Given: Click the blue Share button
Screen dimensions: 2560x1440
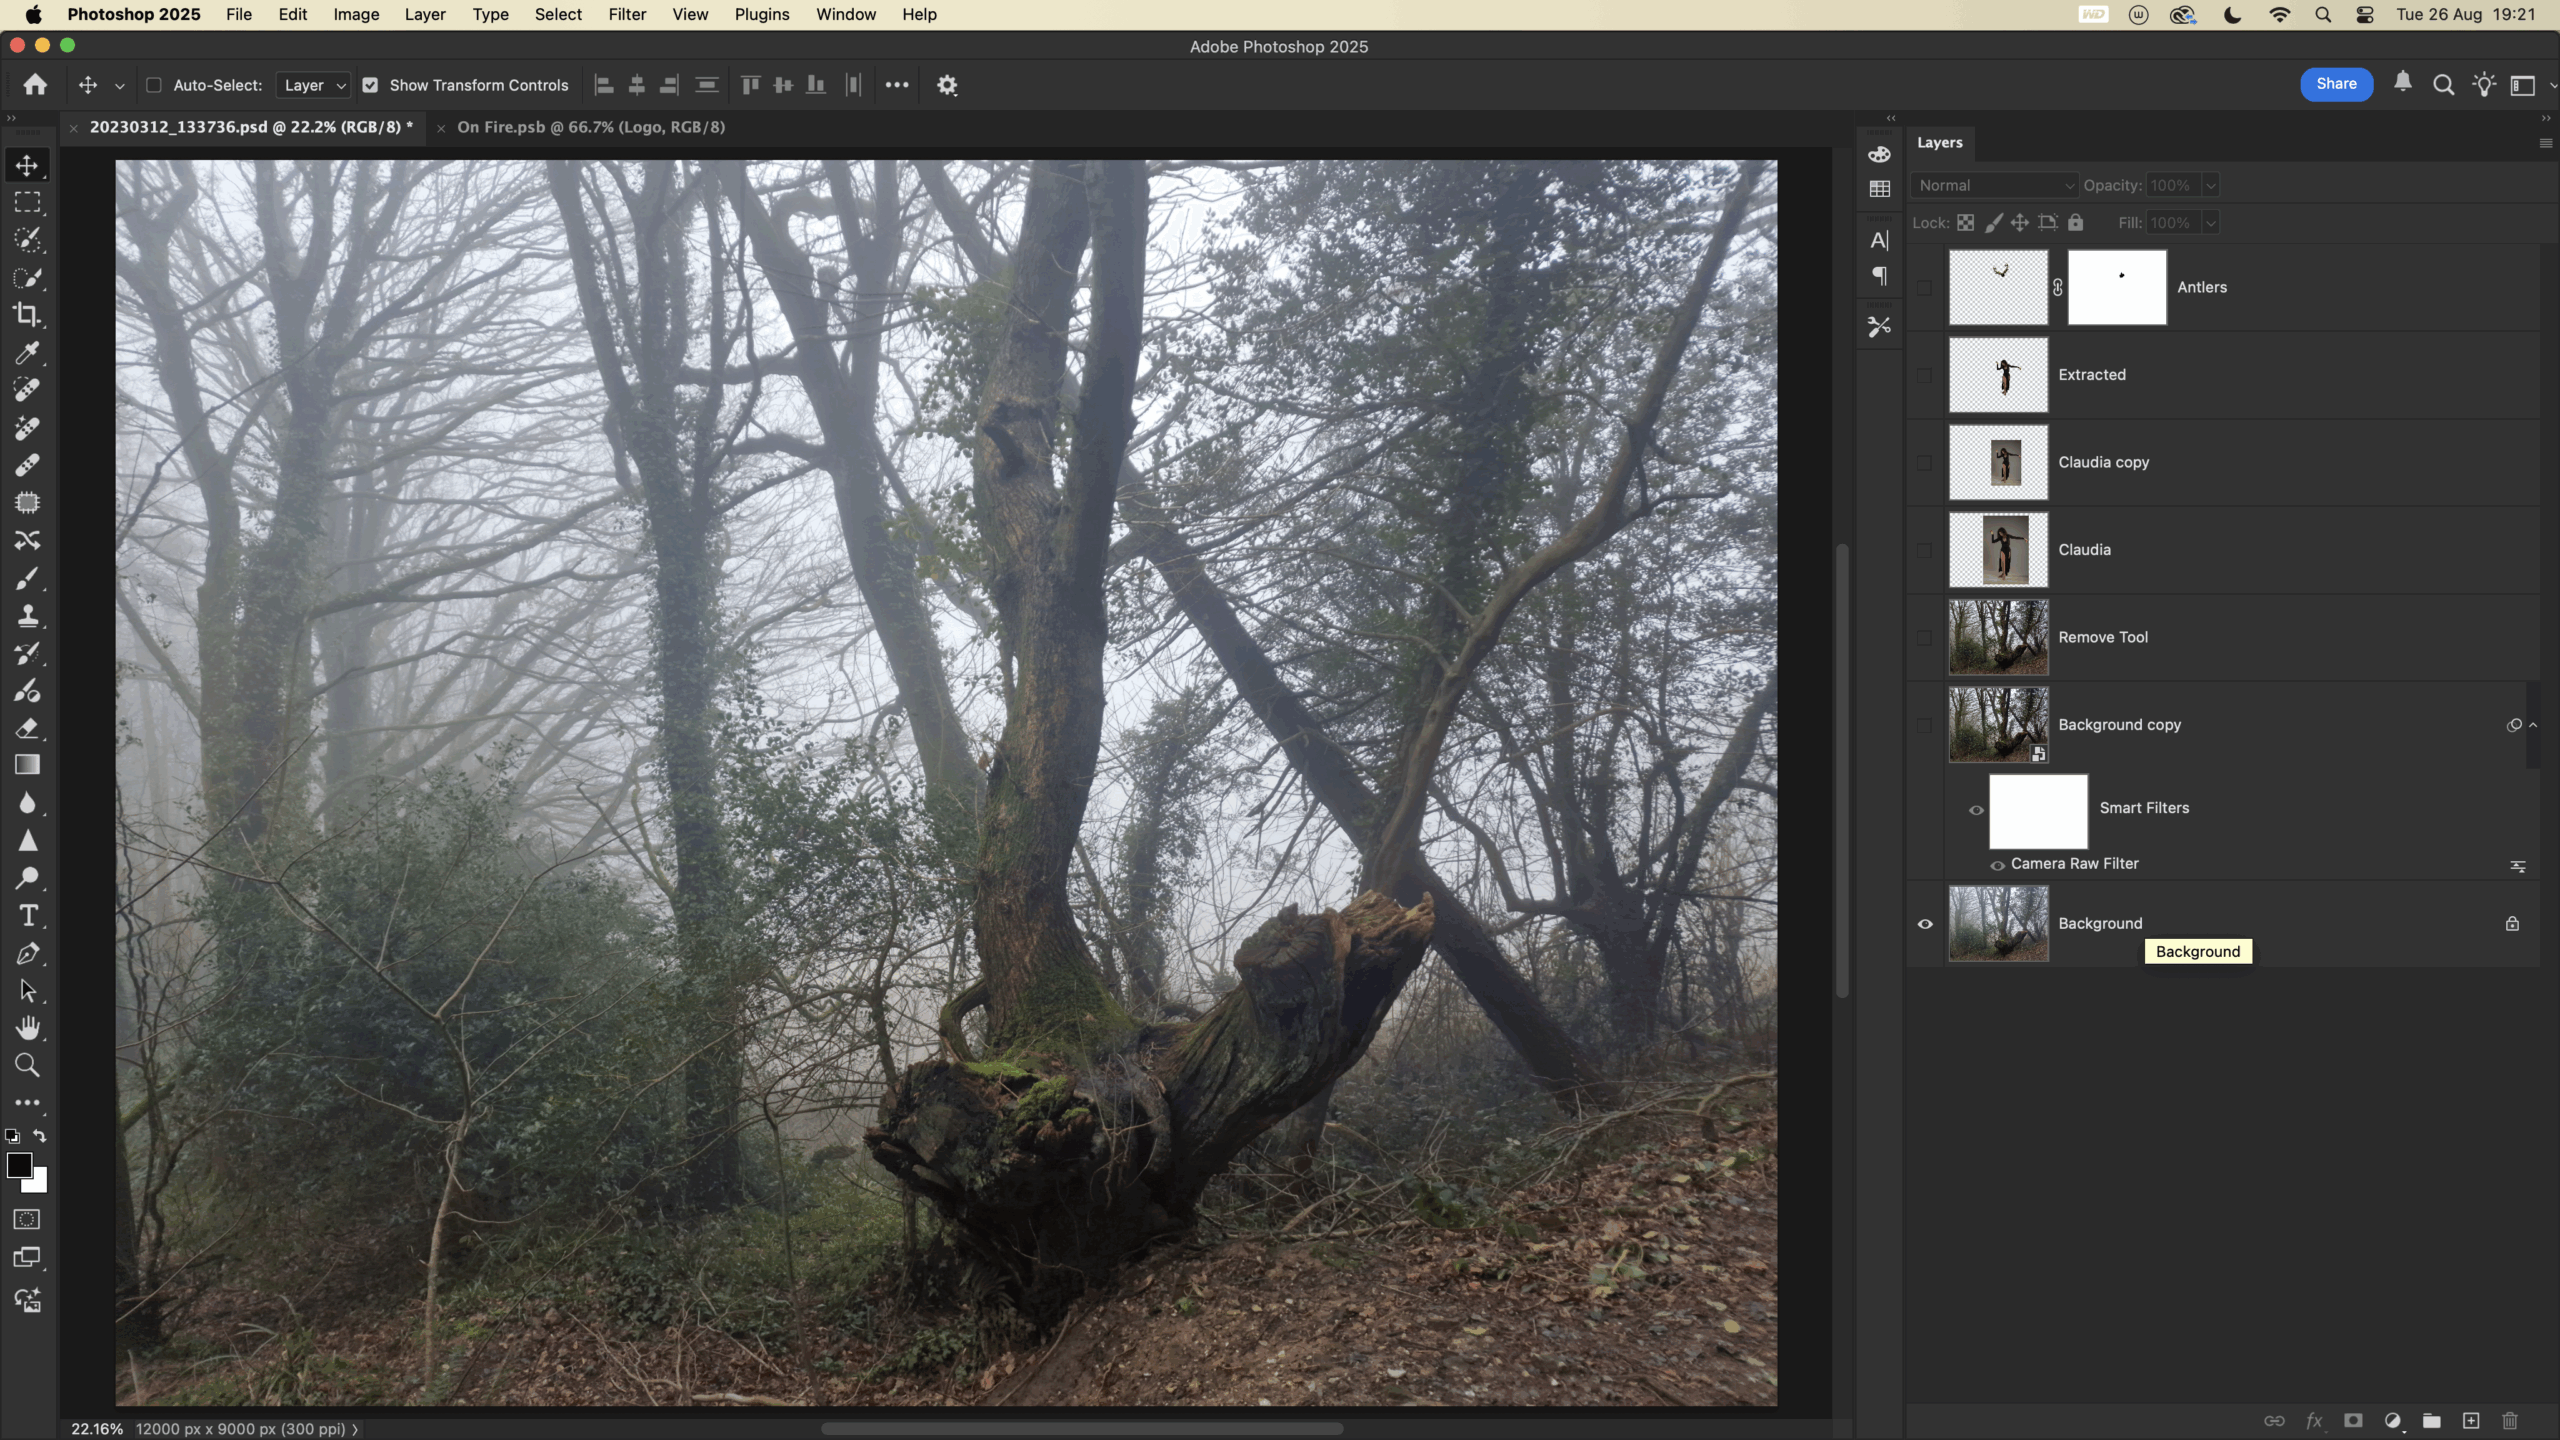Looking at the screenshot, I should (2336, 84).
